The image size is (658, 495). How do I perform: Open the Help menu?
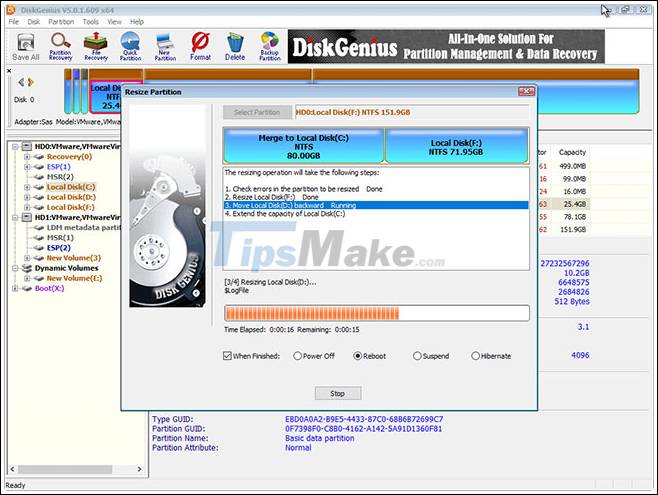click(x=137, y=22)
